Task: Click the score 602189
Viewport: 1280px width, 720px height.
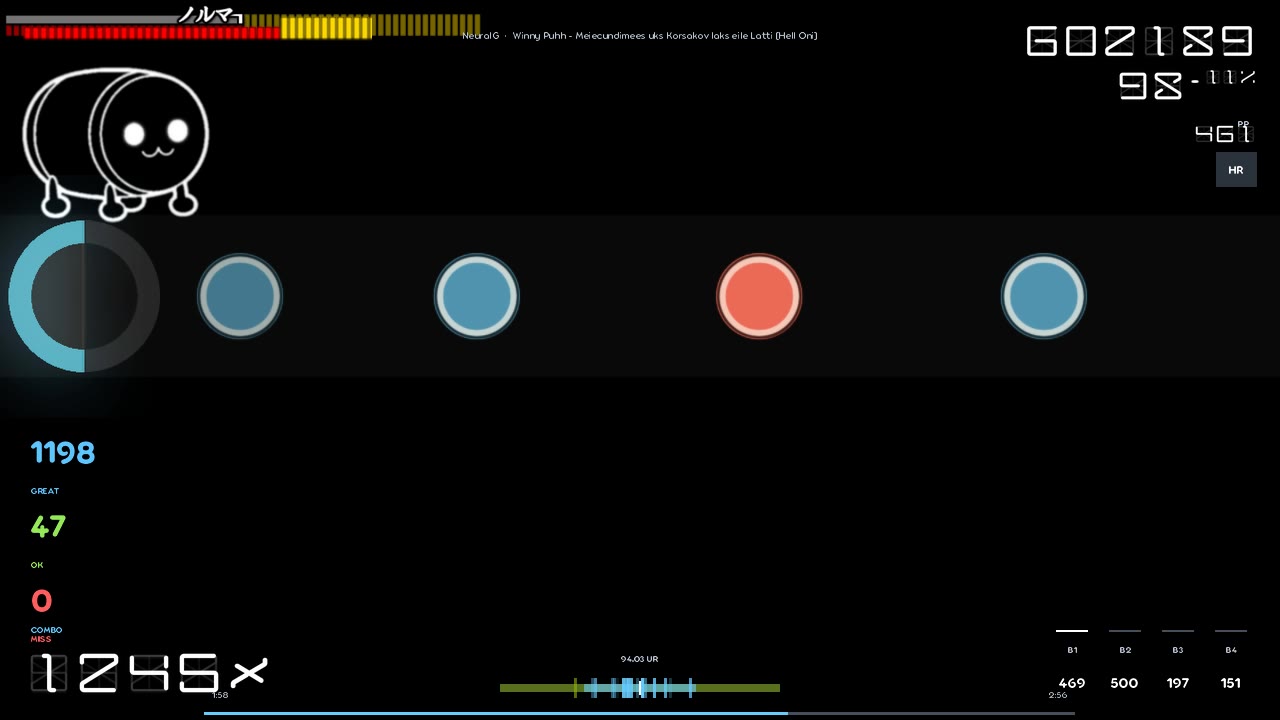Action: coord(1140,41)
